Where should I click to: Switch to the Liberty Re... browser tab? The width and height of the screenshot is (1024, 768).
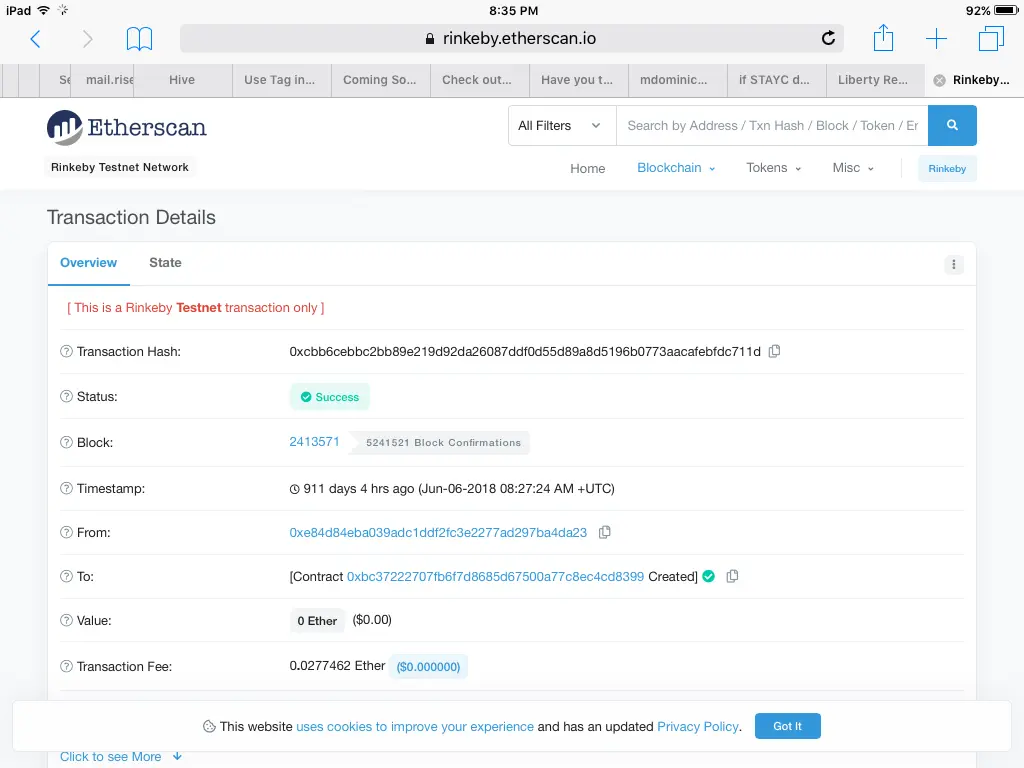875,80
